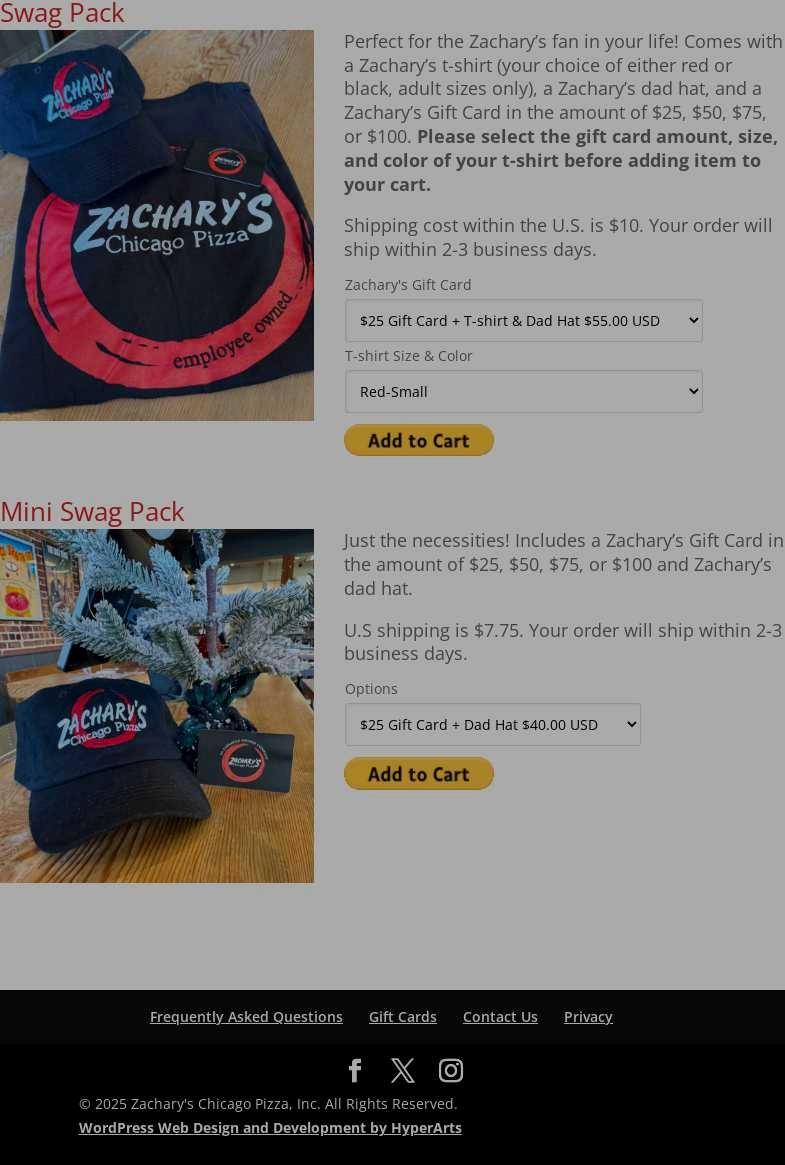Click the arrow on $55.00 USD gift card selector

click(693, 320)
